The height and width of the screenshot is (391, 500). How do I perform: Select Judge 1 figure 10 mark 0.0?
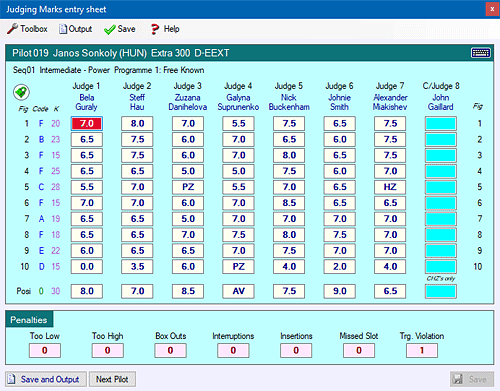pos(87,267)
